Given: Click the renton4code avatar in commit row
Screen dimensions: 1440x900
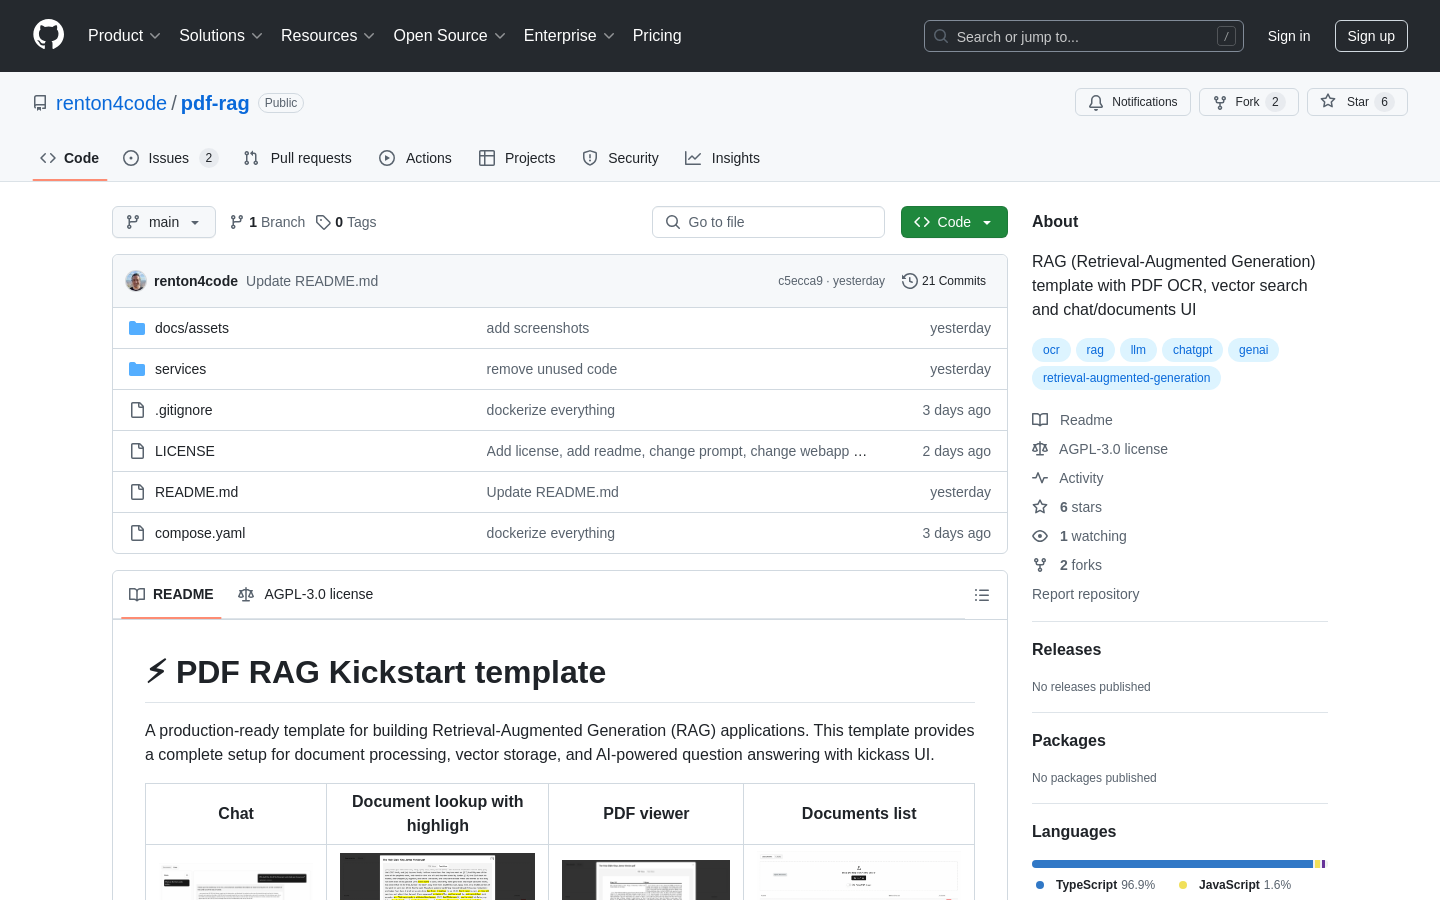Looking at the screenshot, I should click(136, 281).
